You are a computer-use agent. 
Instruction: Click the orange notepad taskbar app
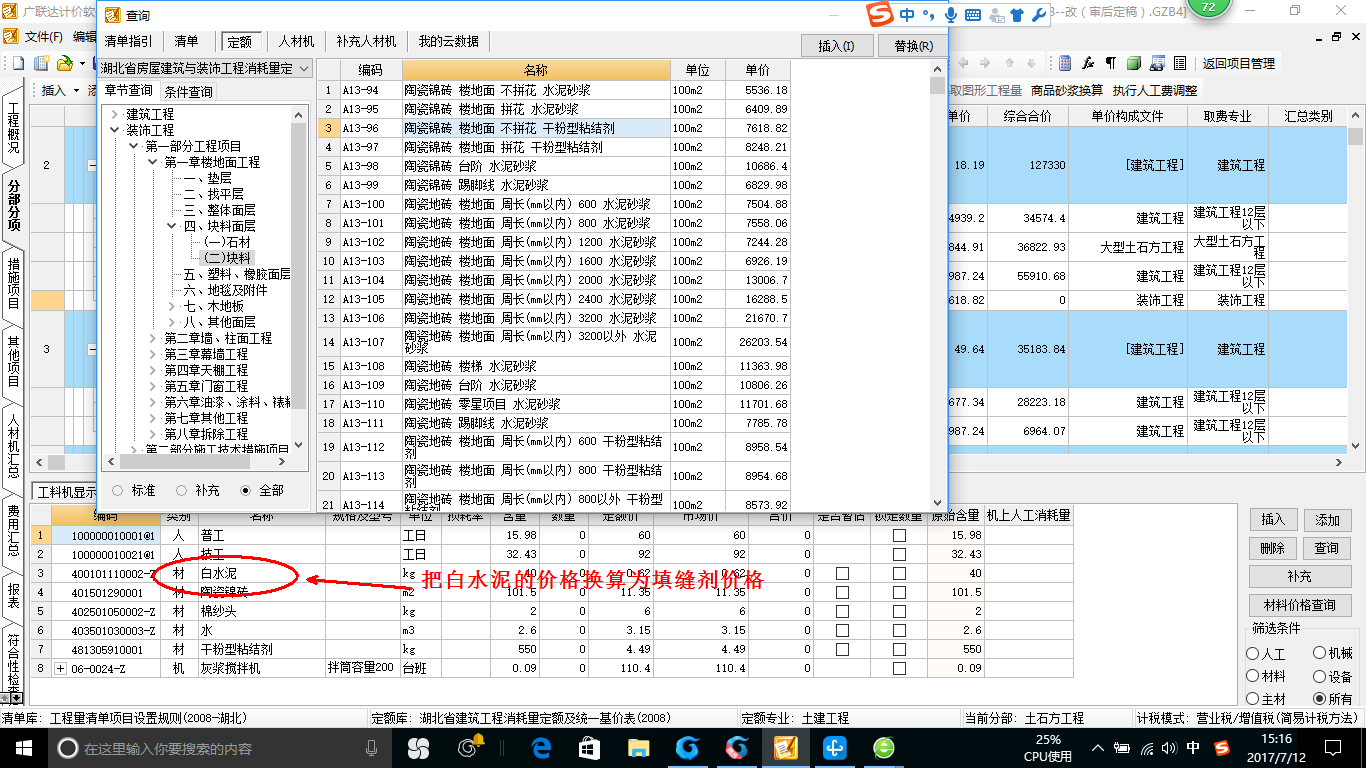785,747
